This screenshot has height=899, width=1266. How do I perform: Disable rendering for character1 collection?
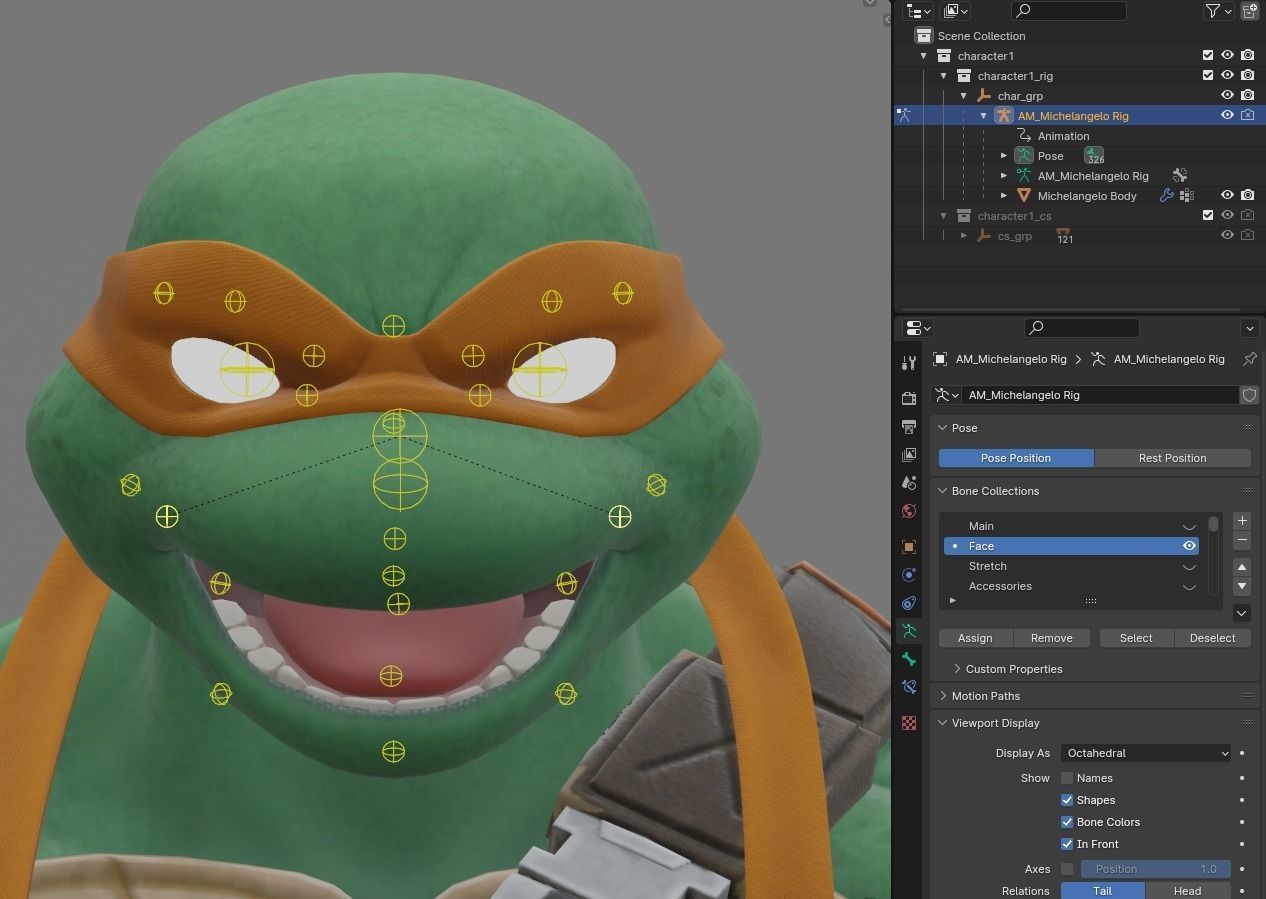point(1248,56)
